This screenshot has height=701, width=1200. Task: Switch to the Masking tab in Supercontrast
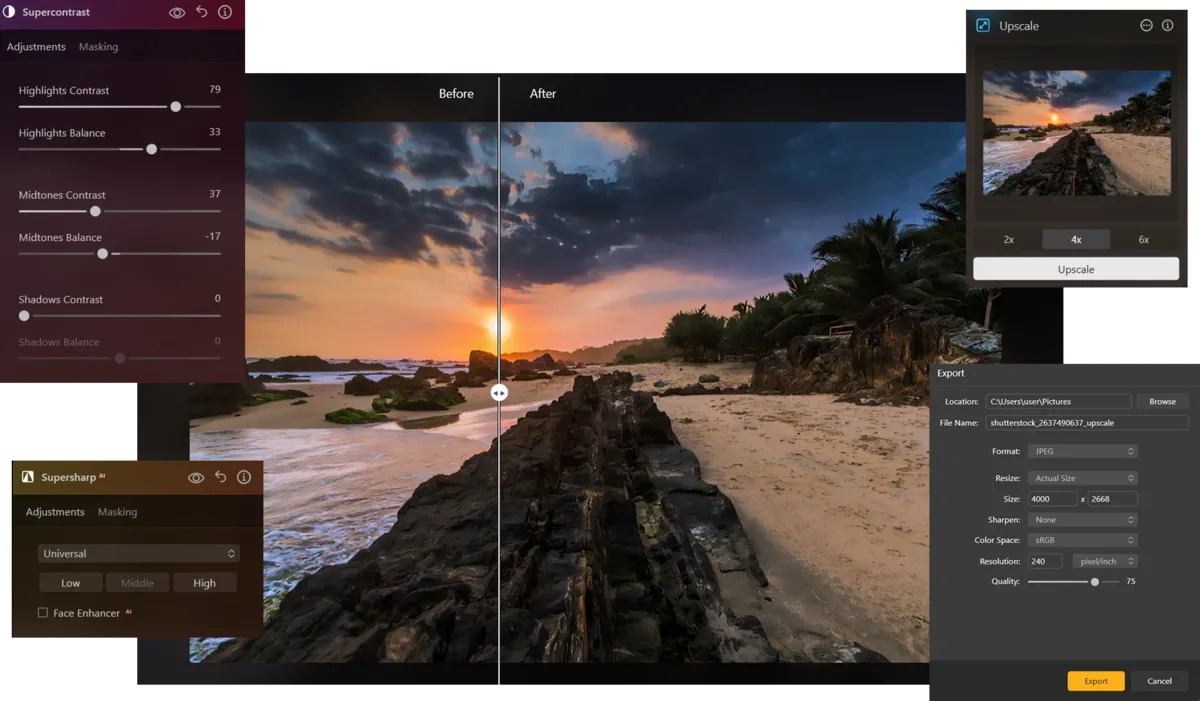click(x=98, y=46)
